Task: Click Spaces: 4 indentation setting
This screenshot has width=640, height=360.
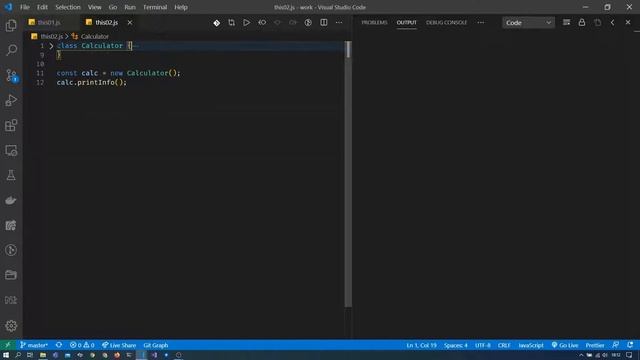Action: tap(456, 345)
